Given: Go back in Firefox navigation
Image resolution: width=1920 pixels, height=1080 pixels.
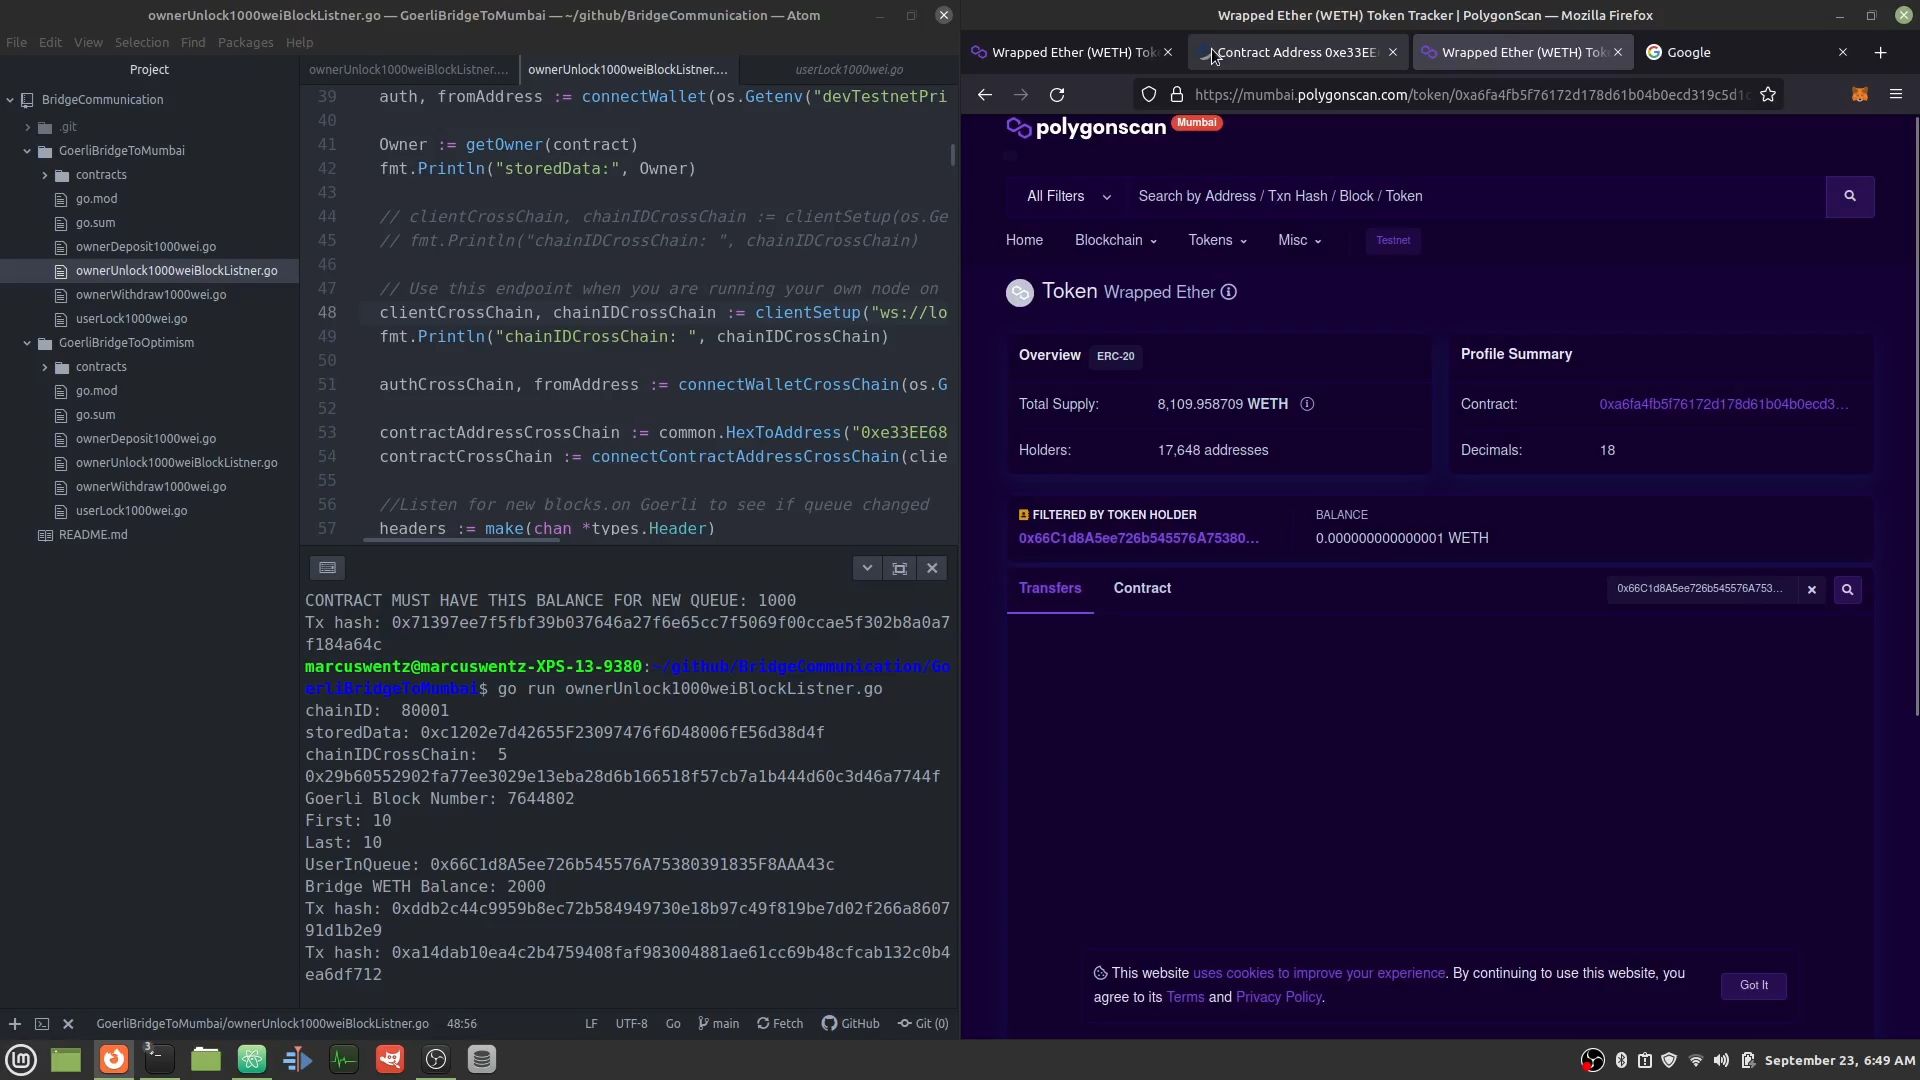Looking at the screenshot, I should click(x=985, y=94).
